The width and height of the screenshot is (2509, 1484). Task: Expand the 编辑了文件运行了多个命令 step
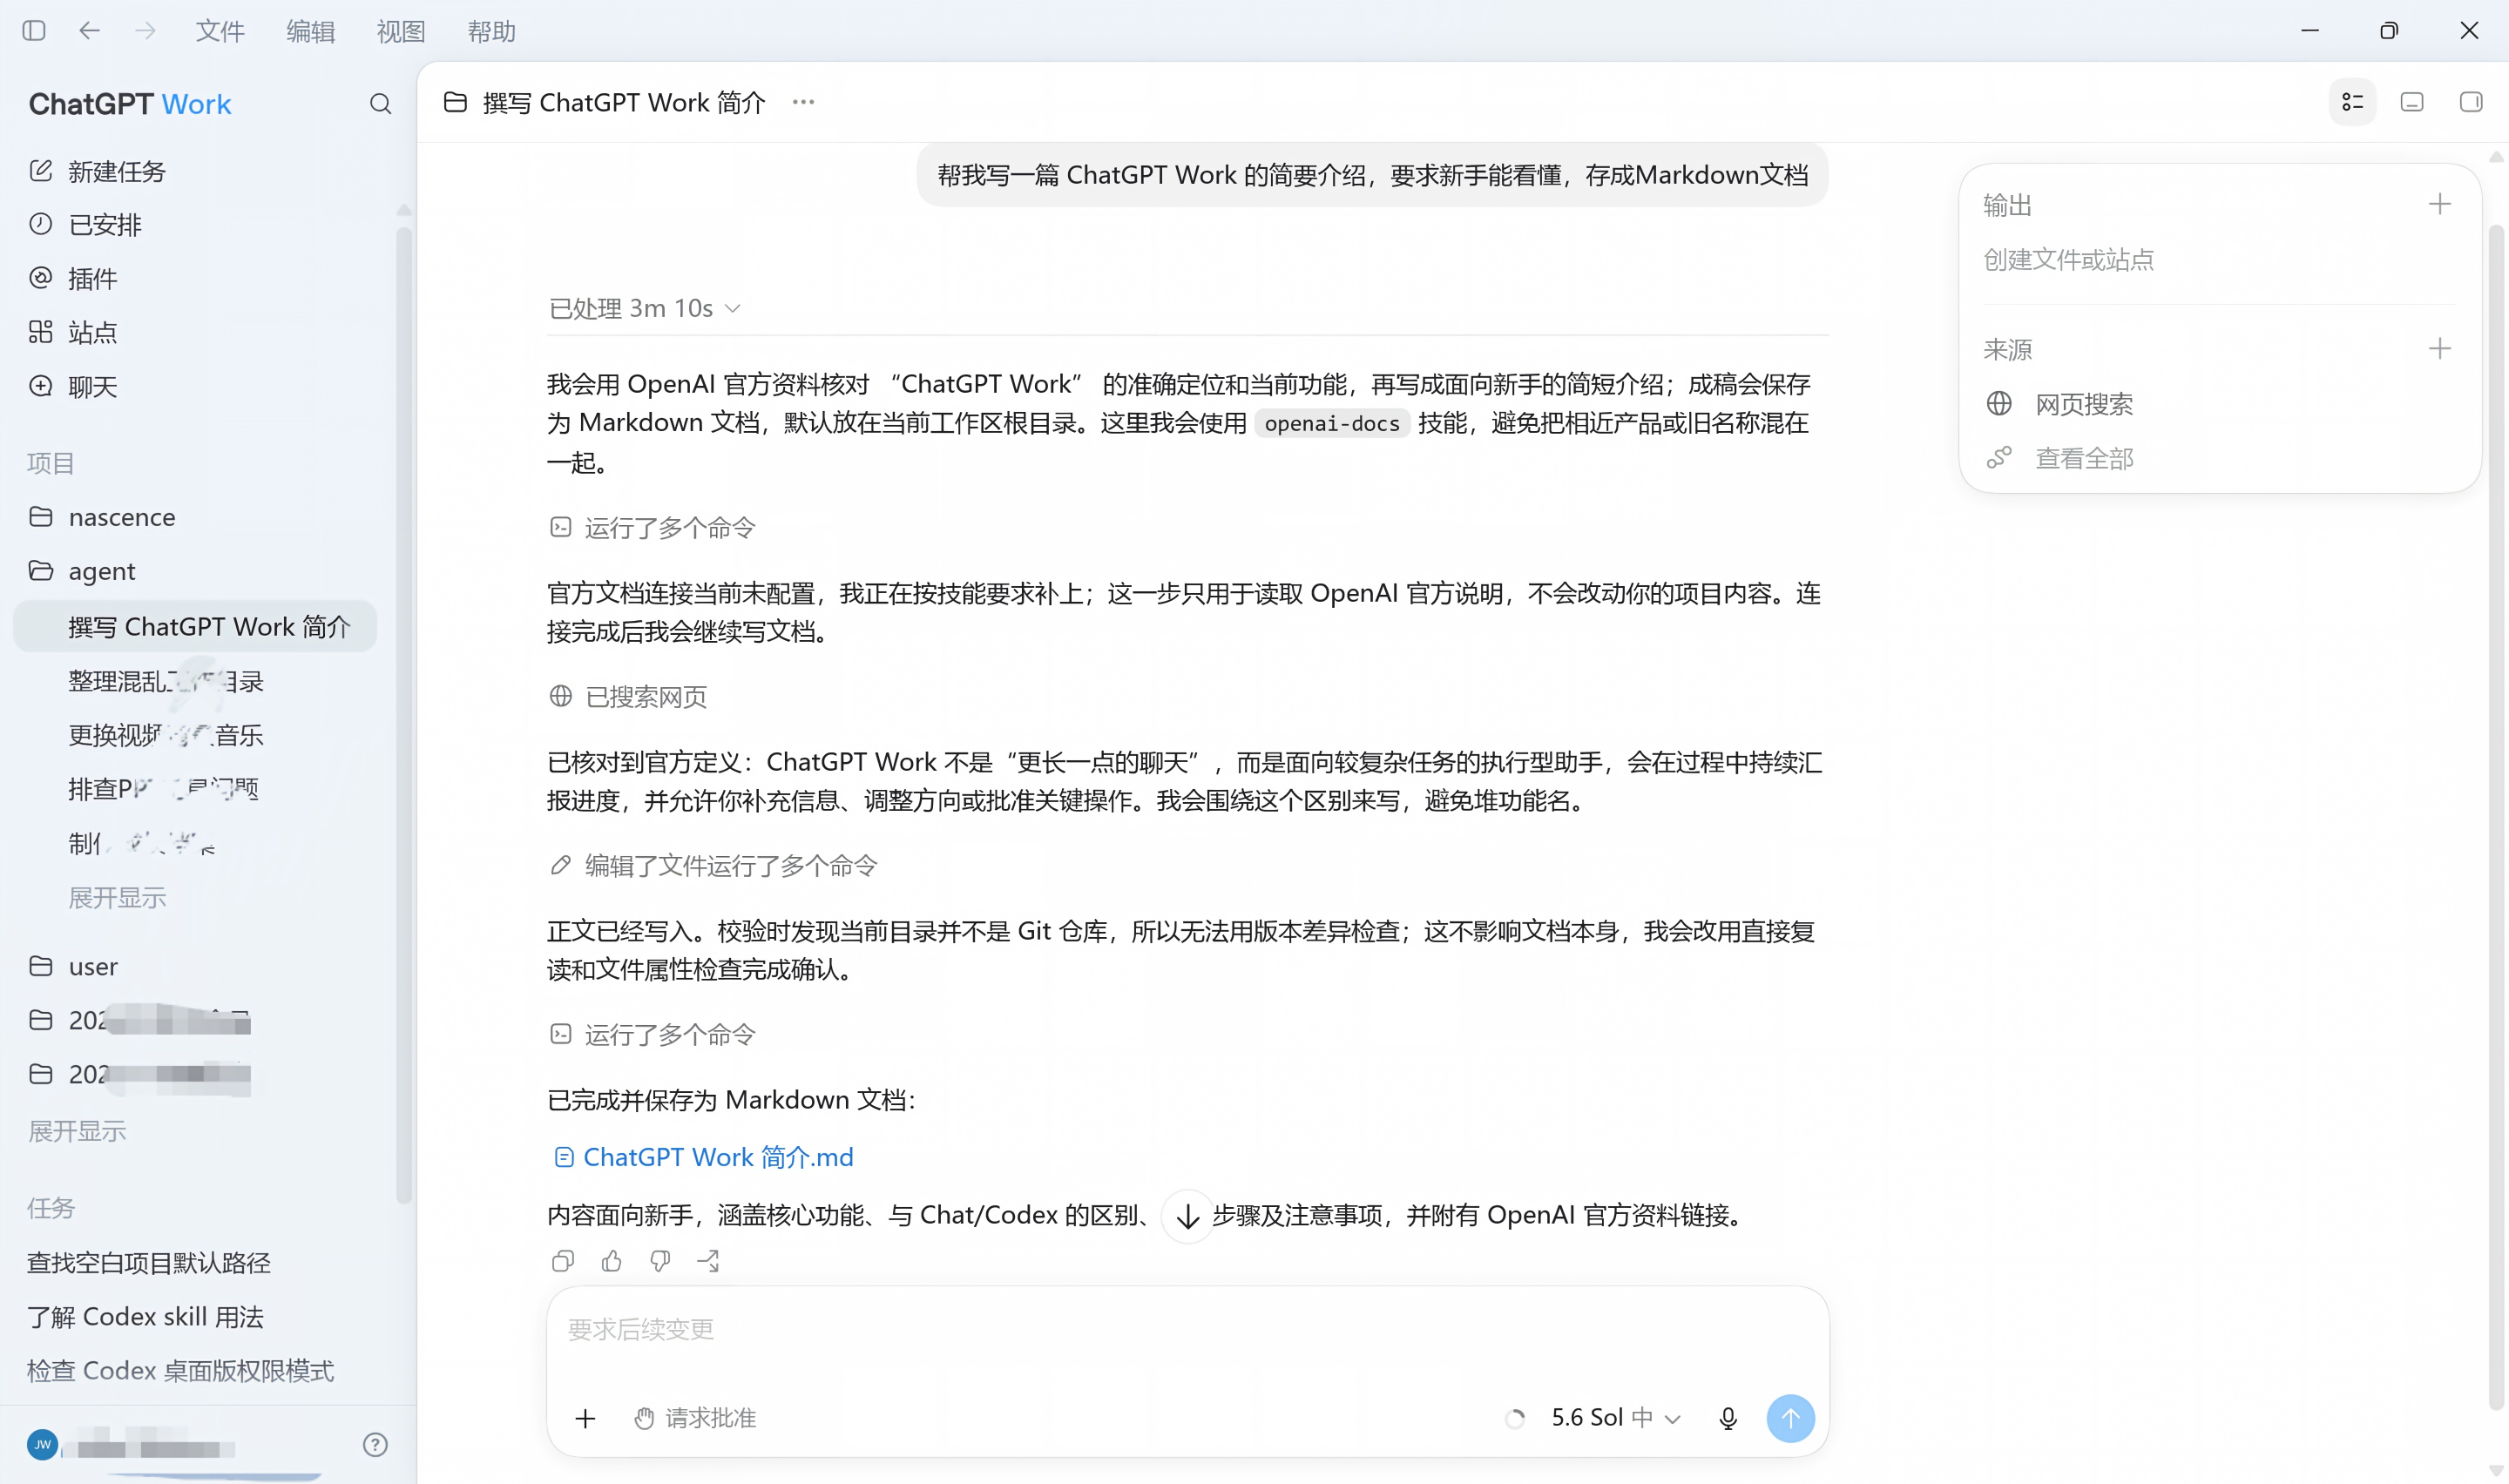tap(713, 866)
